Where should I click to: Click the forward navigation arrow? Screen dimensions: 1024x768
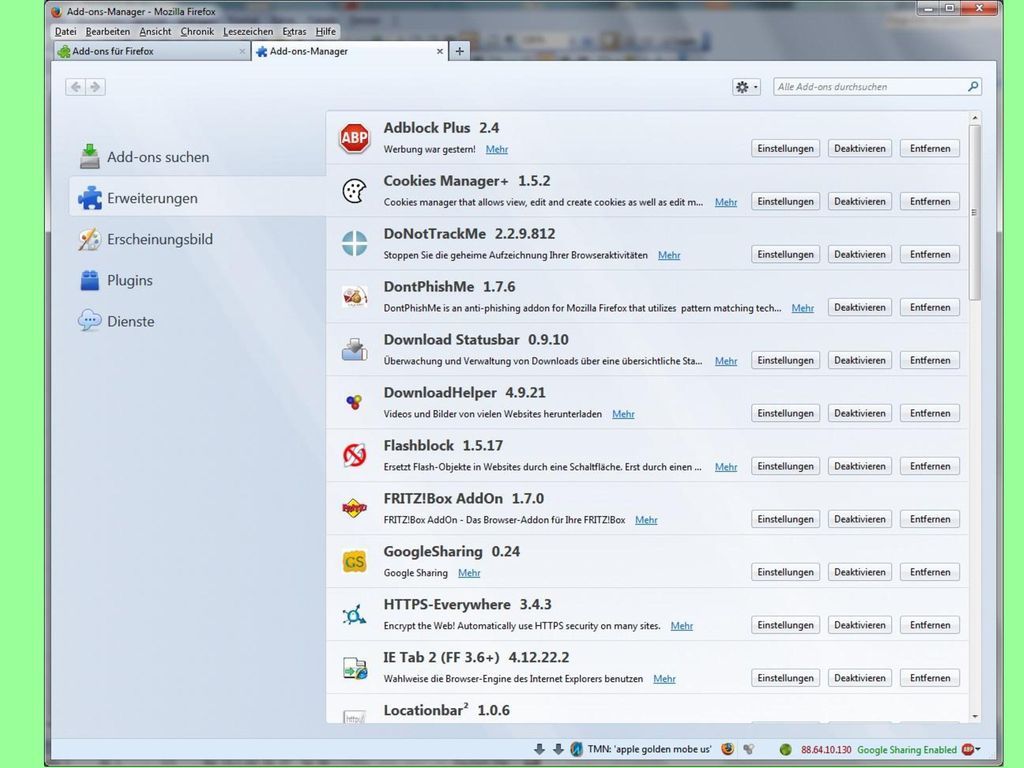pyautogui.click(x=95, y=87)
